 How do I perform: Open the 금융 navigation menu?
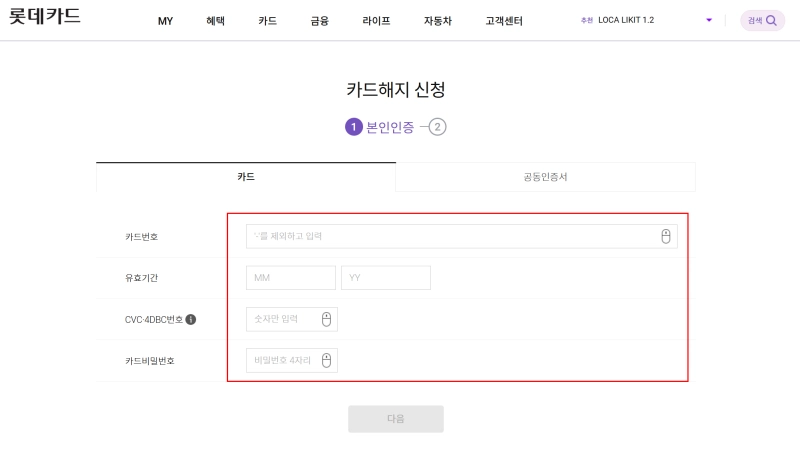pyautogui.click(x=320, y=21)
